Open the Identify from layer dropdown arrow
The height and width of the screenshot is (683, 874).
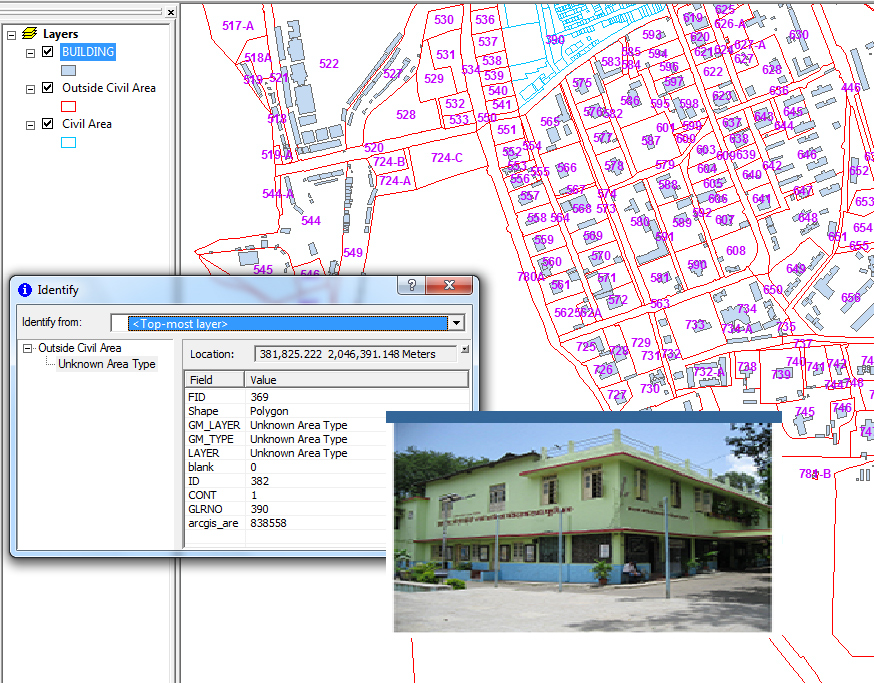point(457,323)
